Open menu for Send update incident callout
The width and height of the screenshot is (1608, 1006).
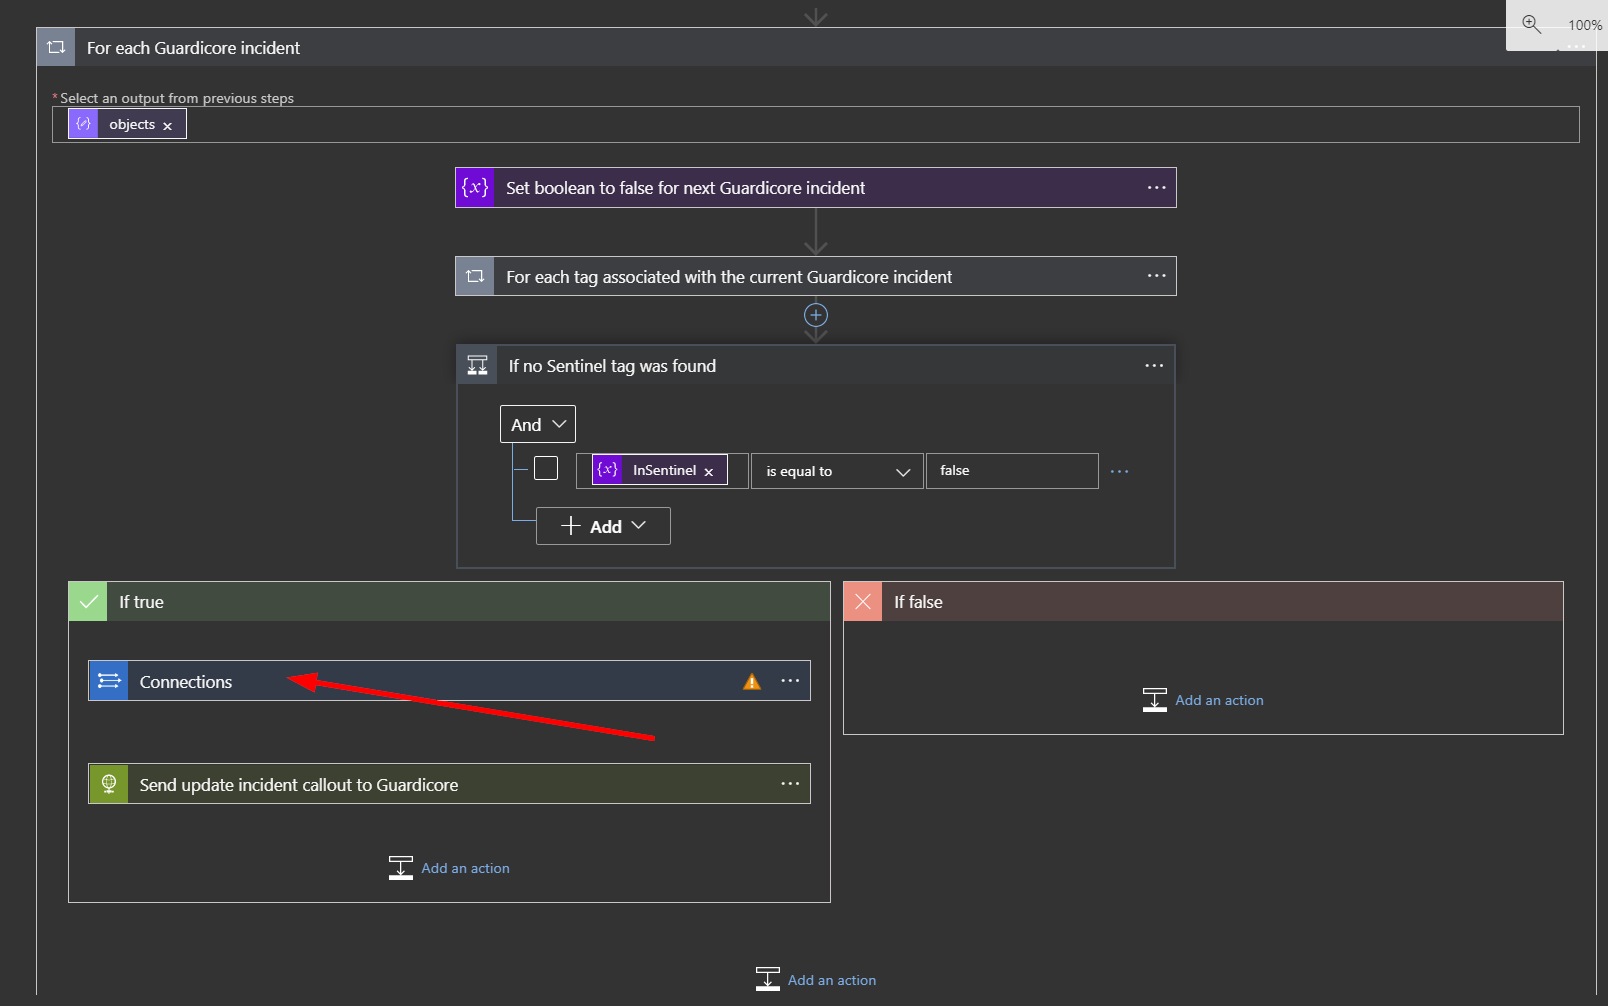790,784
